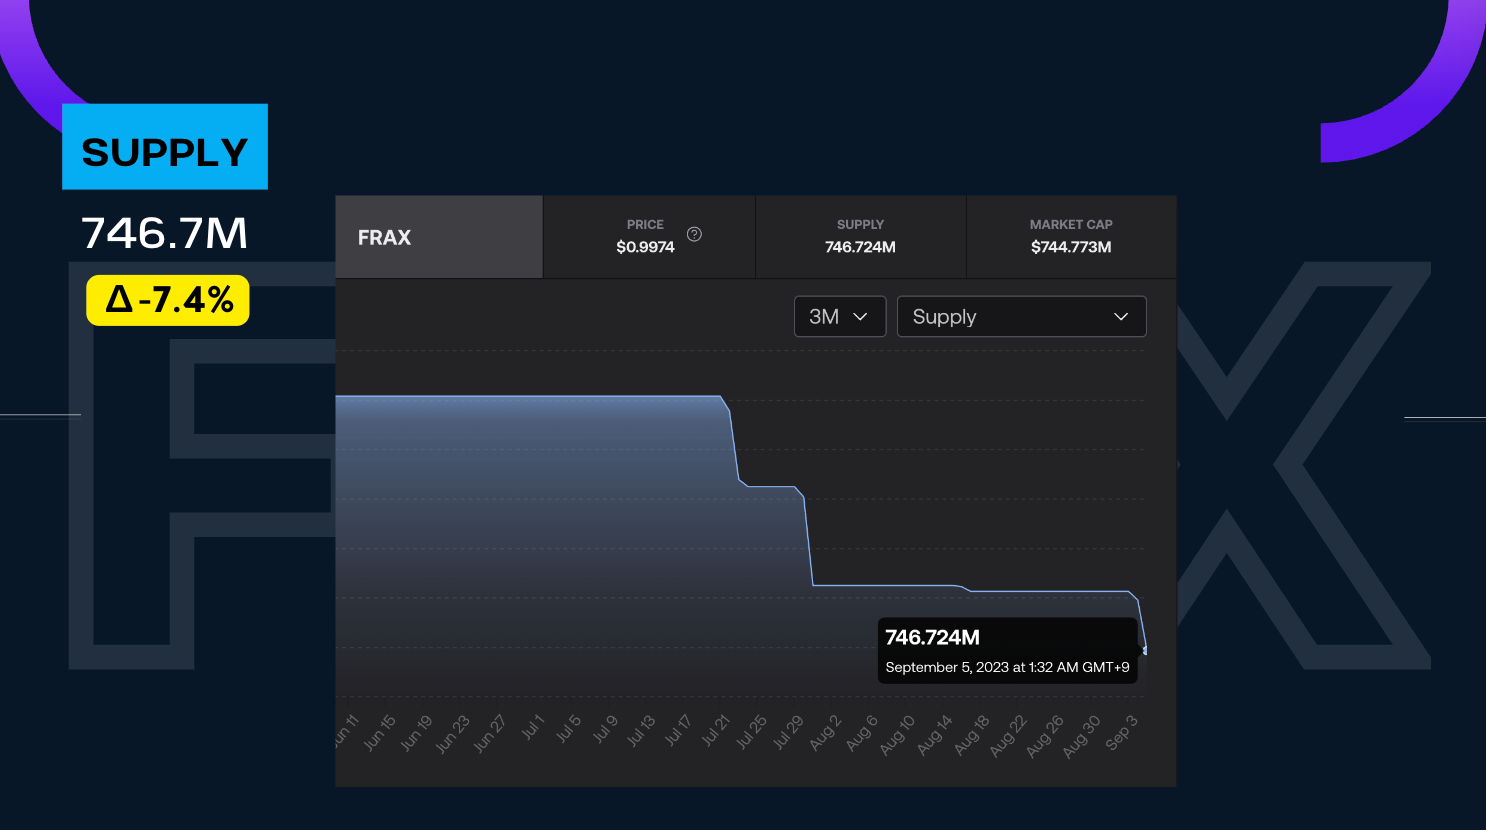Click the Jul 21 axis date label
Screen dimensions: 1486x830
tap(715, 731)
